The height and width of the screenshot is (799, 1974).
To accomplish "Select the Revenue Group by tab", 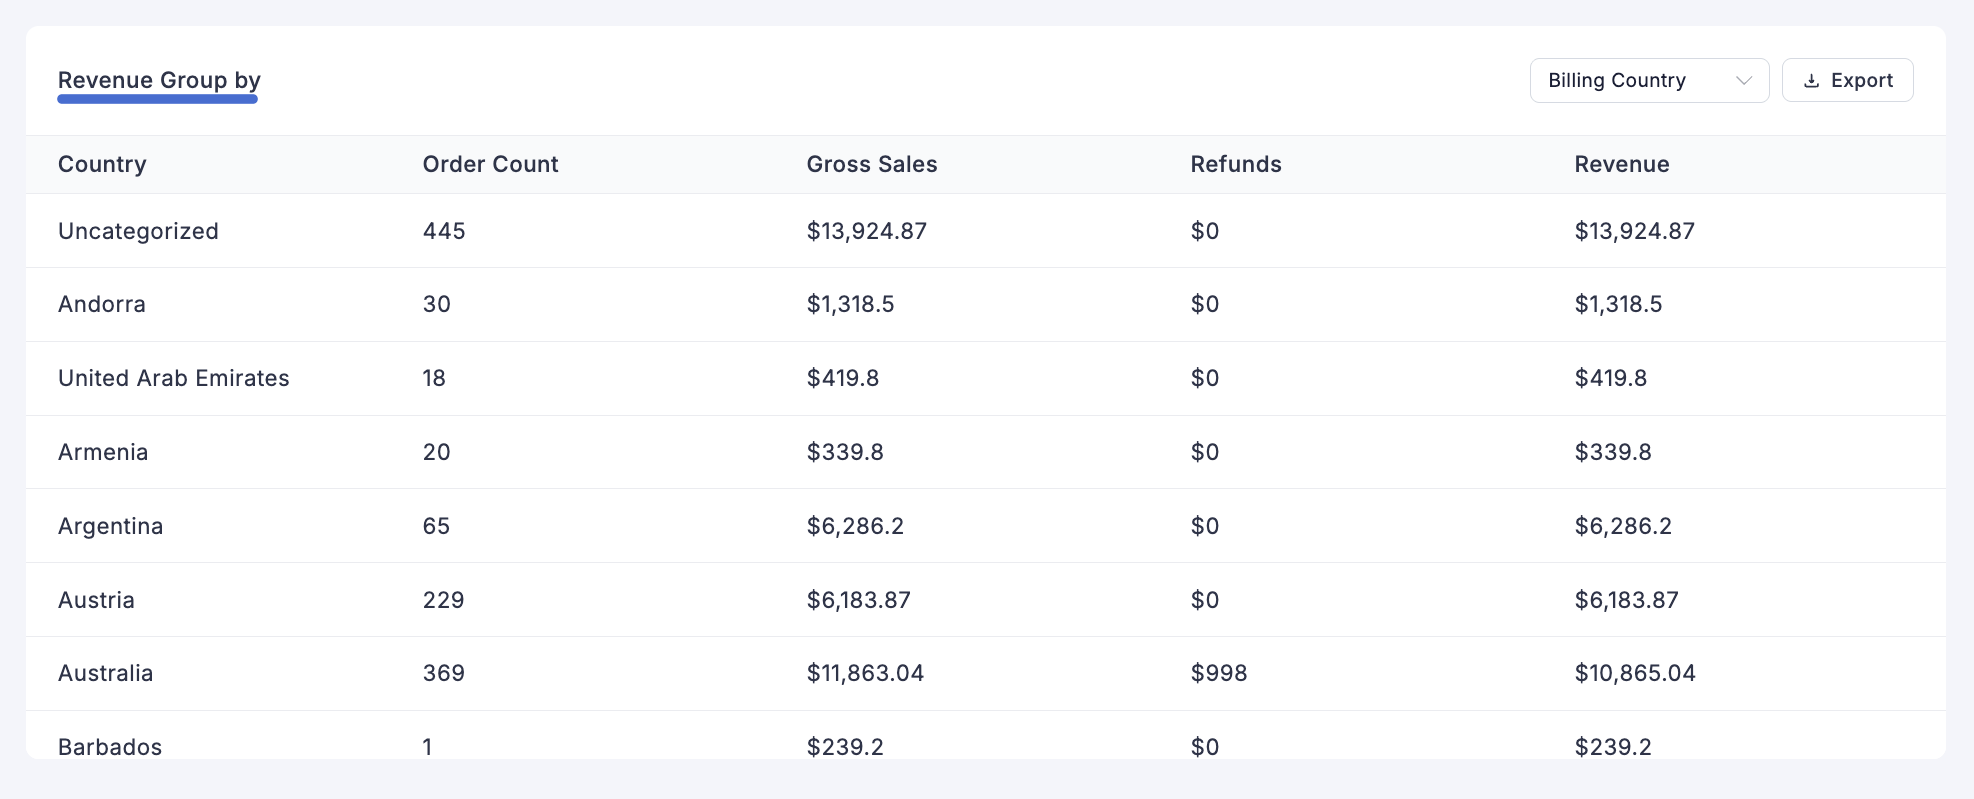I will [x=159, y=81].
